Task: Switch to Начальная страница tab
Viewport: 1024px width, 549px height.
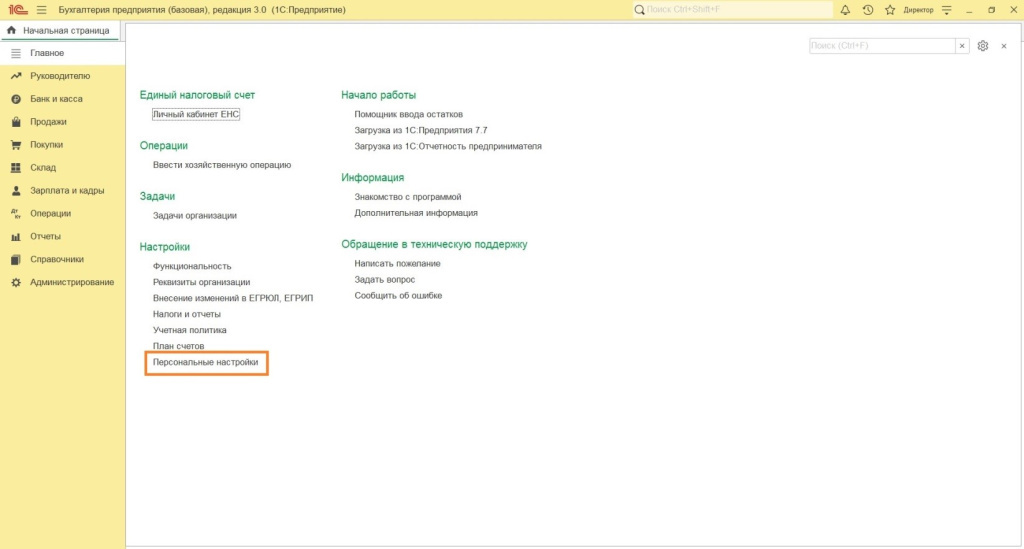Action: [x=59, y=31]
